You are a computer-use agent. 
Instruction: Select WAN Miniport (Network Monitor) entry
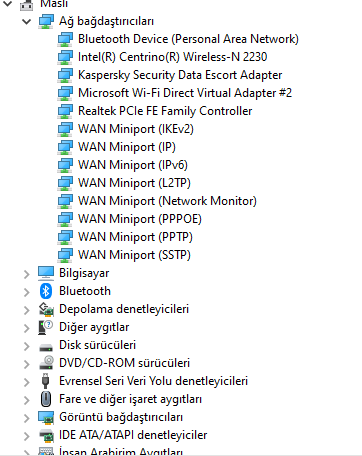pos(167,201)
